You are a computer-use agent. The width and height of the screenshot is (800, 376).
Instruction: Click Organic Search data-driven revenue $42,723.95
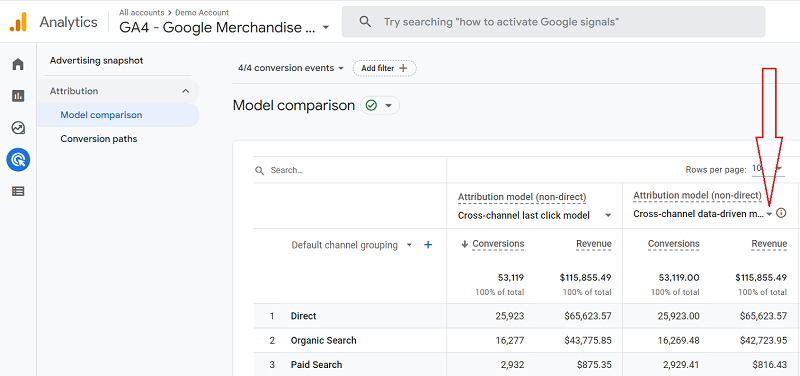pos(763,340)
